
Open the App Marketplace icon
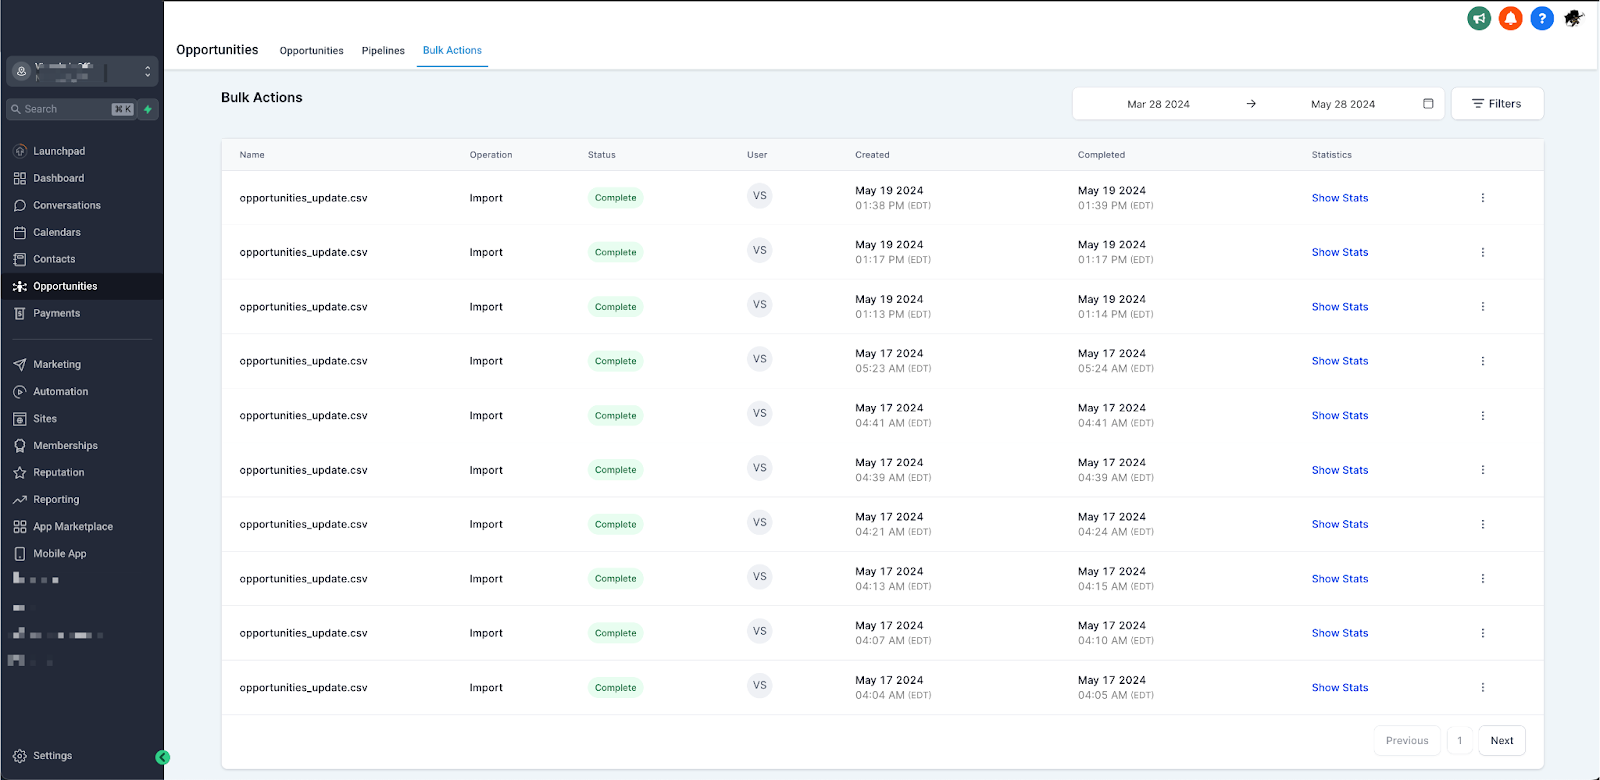tap(20, 526)
